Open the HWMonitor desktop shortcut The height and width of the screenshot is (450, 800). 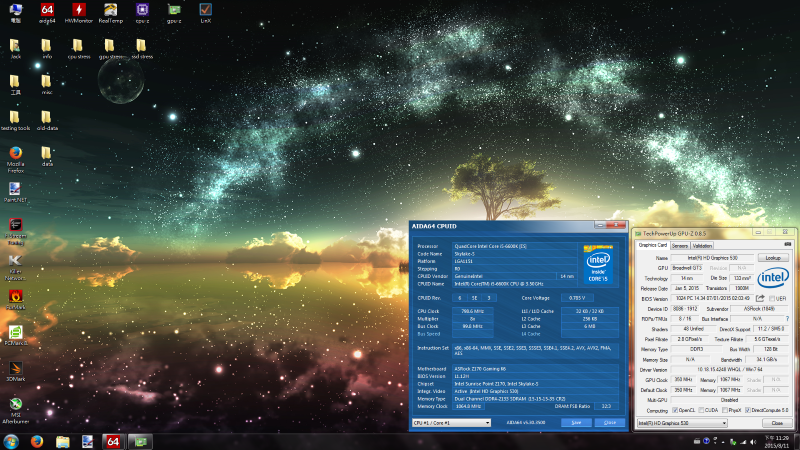click(78, 11)
